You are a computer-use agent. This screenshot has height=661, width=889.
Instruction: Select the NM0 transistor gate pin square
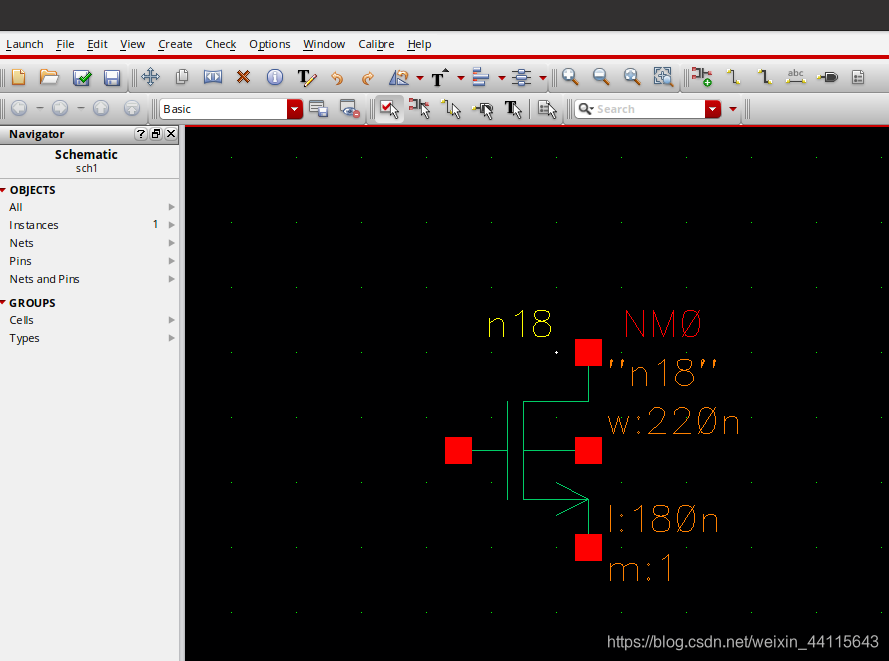pos(458,450)
